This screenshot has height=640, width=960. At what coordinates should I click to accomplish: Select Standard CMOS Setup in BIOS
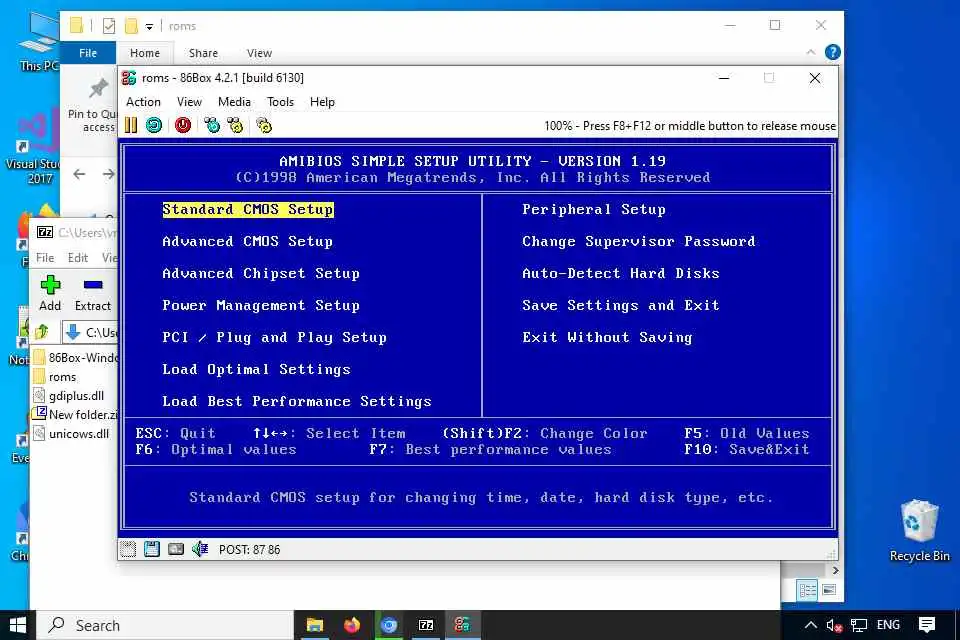coord(248,209)
